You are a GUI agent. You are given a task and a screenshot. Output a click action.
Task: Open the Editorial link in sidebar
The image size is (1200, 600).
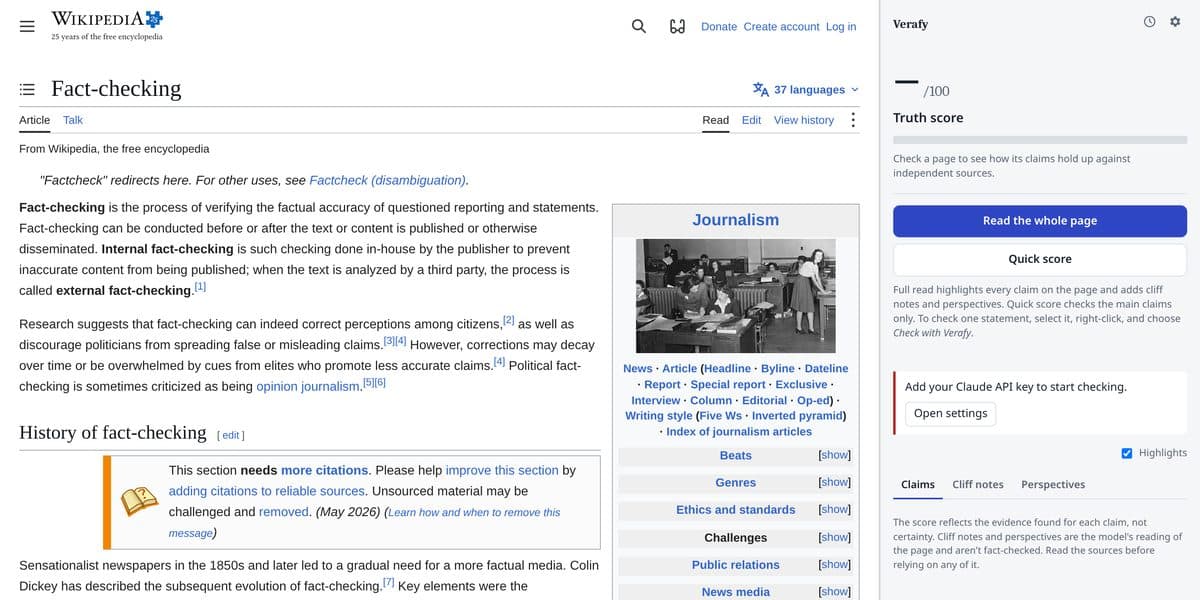coord(764,400)
